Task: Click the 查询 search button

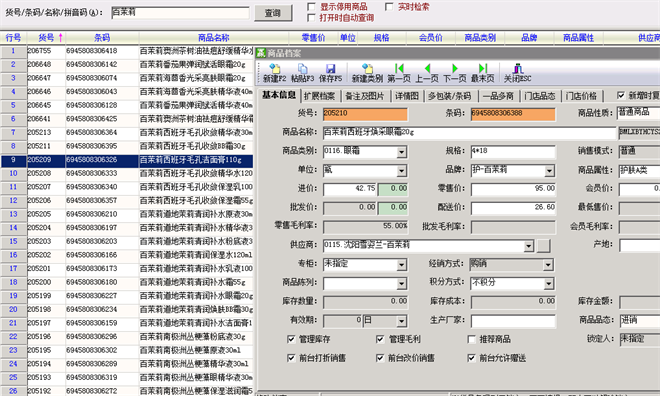Action: pos(273,13)
